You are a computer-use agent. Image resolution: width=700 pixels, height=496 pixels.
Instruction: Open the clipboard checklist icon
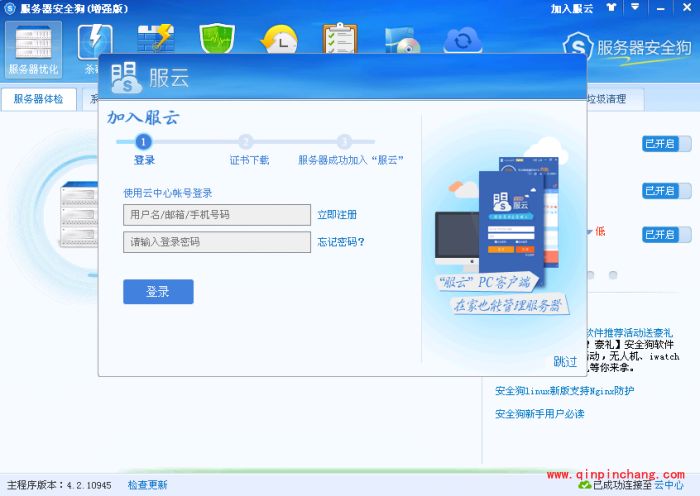coord(340,38)
